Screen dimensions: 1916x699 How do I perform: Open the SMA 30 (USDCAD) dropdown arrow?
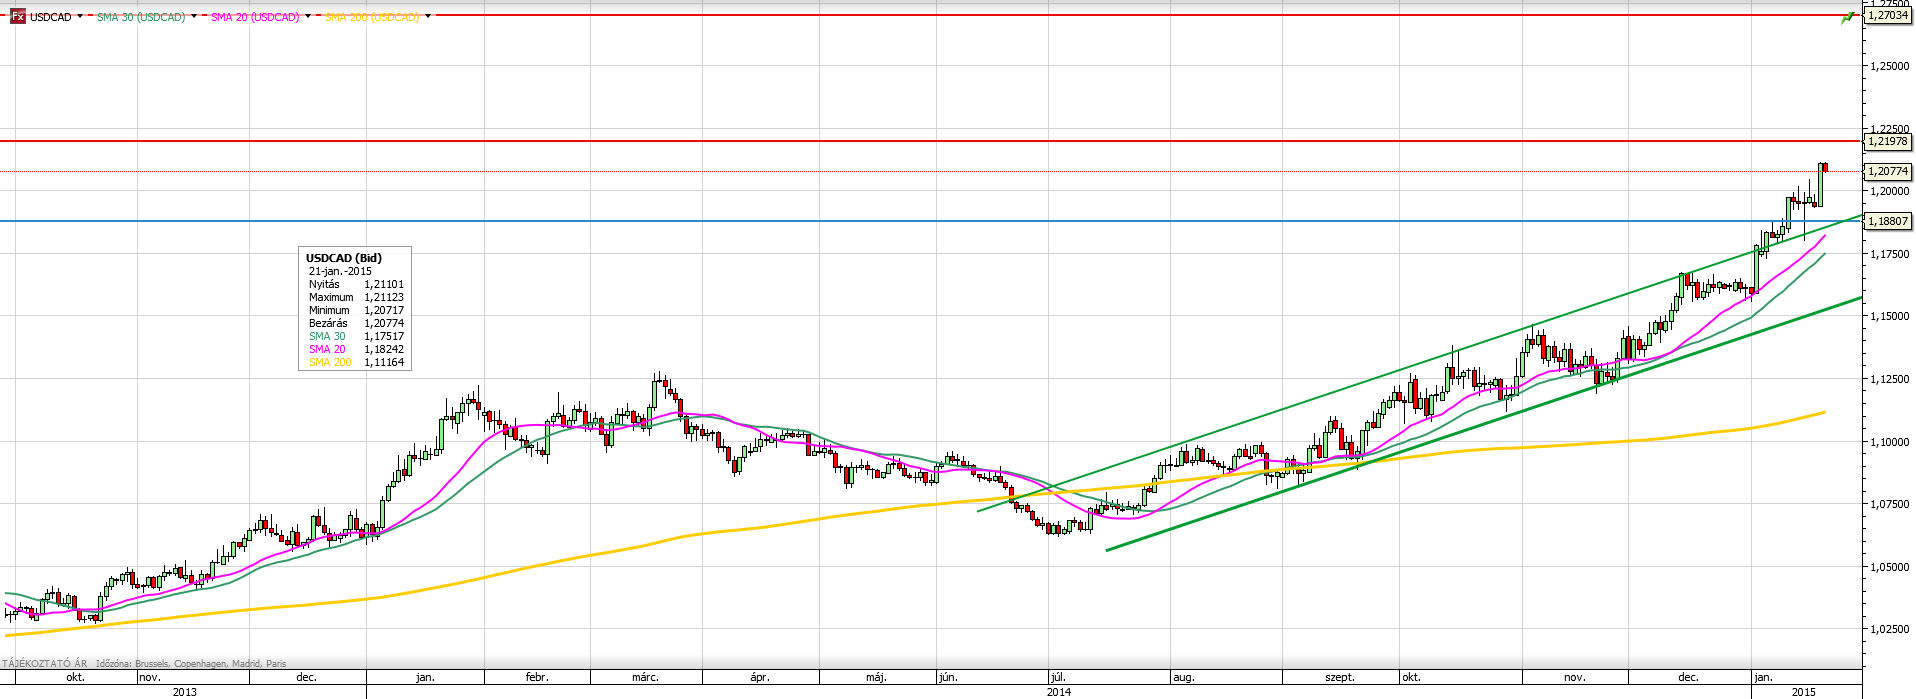193,17
